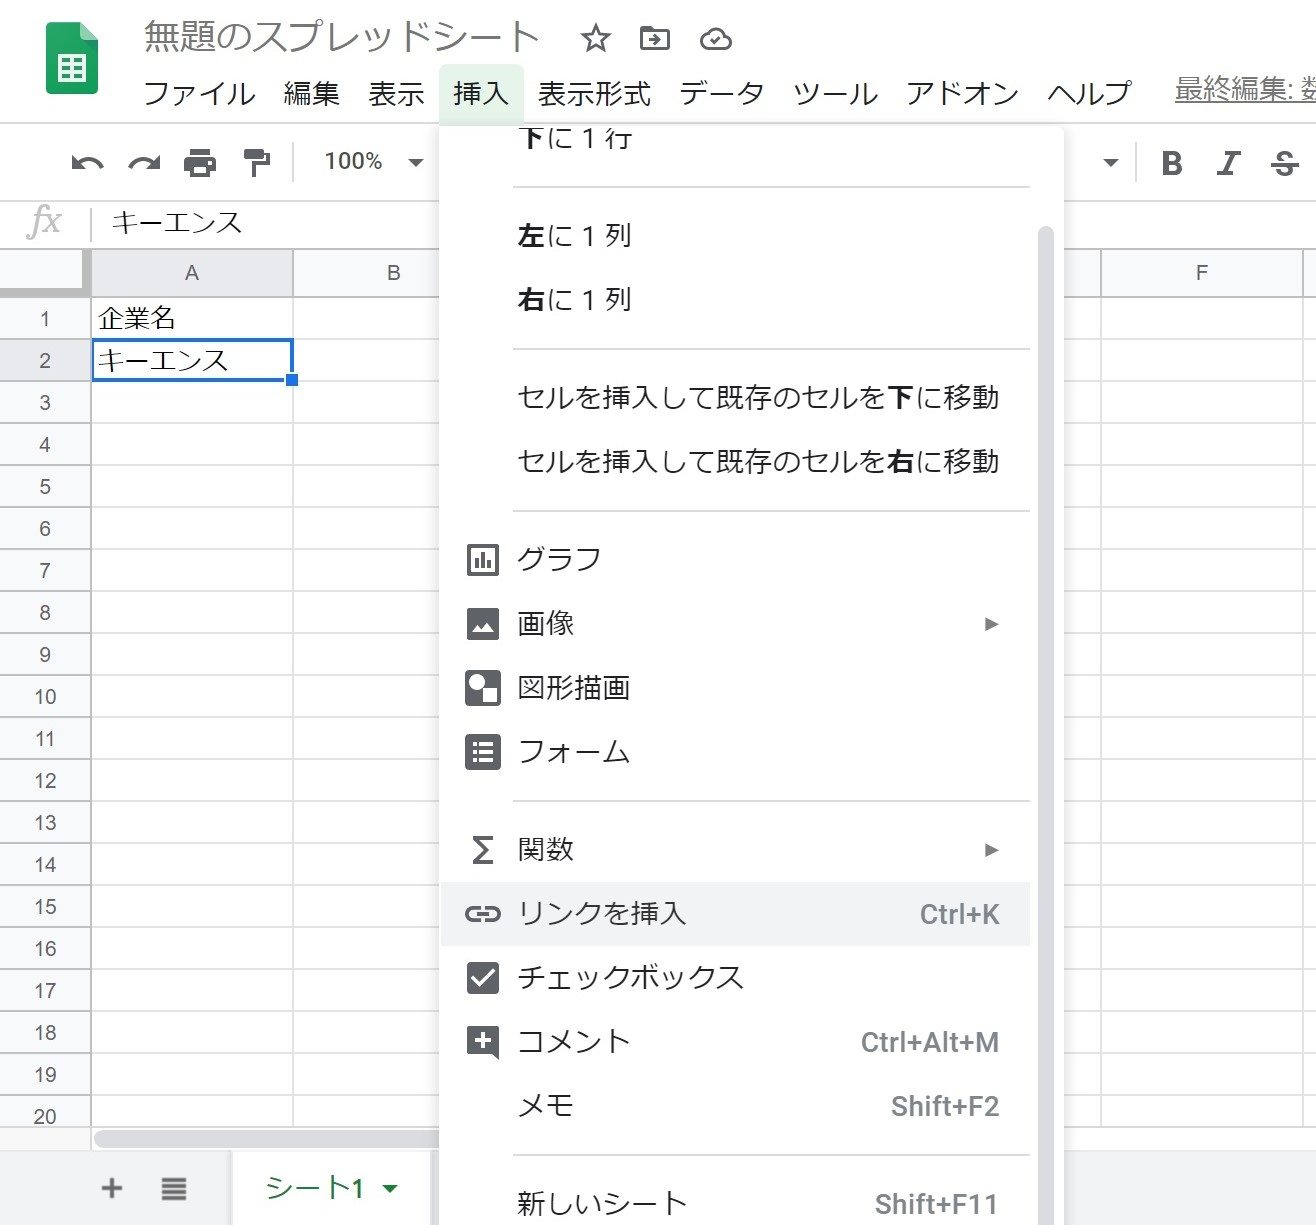Check the cloud save status icon
This screenshot has width=1316, height=1225.
coord(716,39)
